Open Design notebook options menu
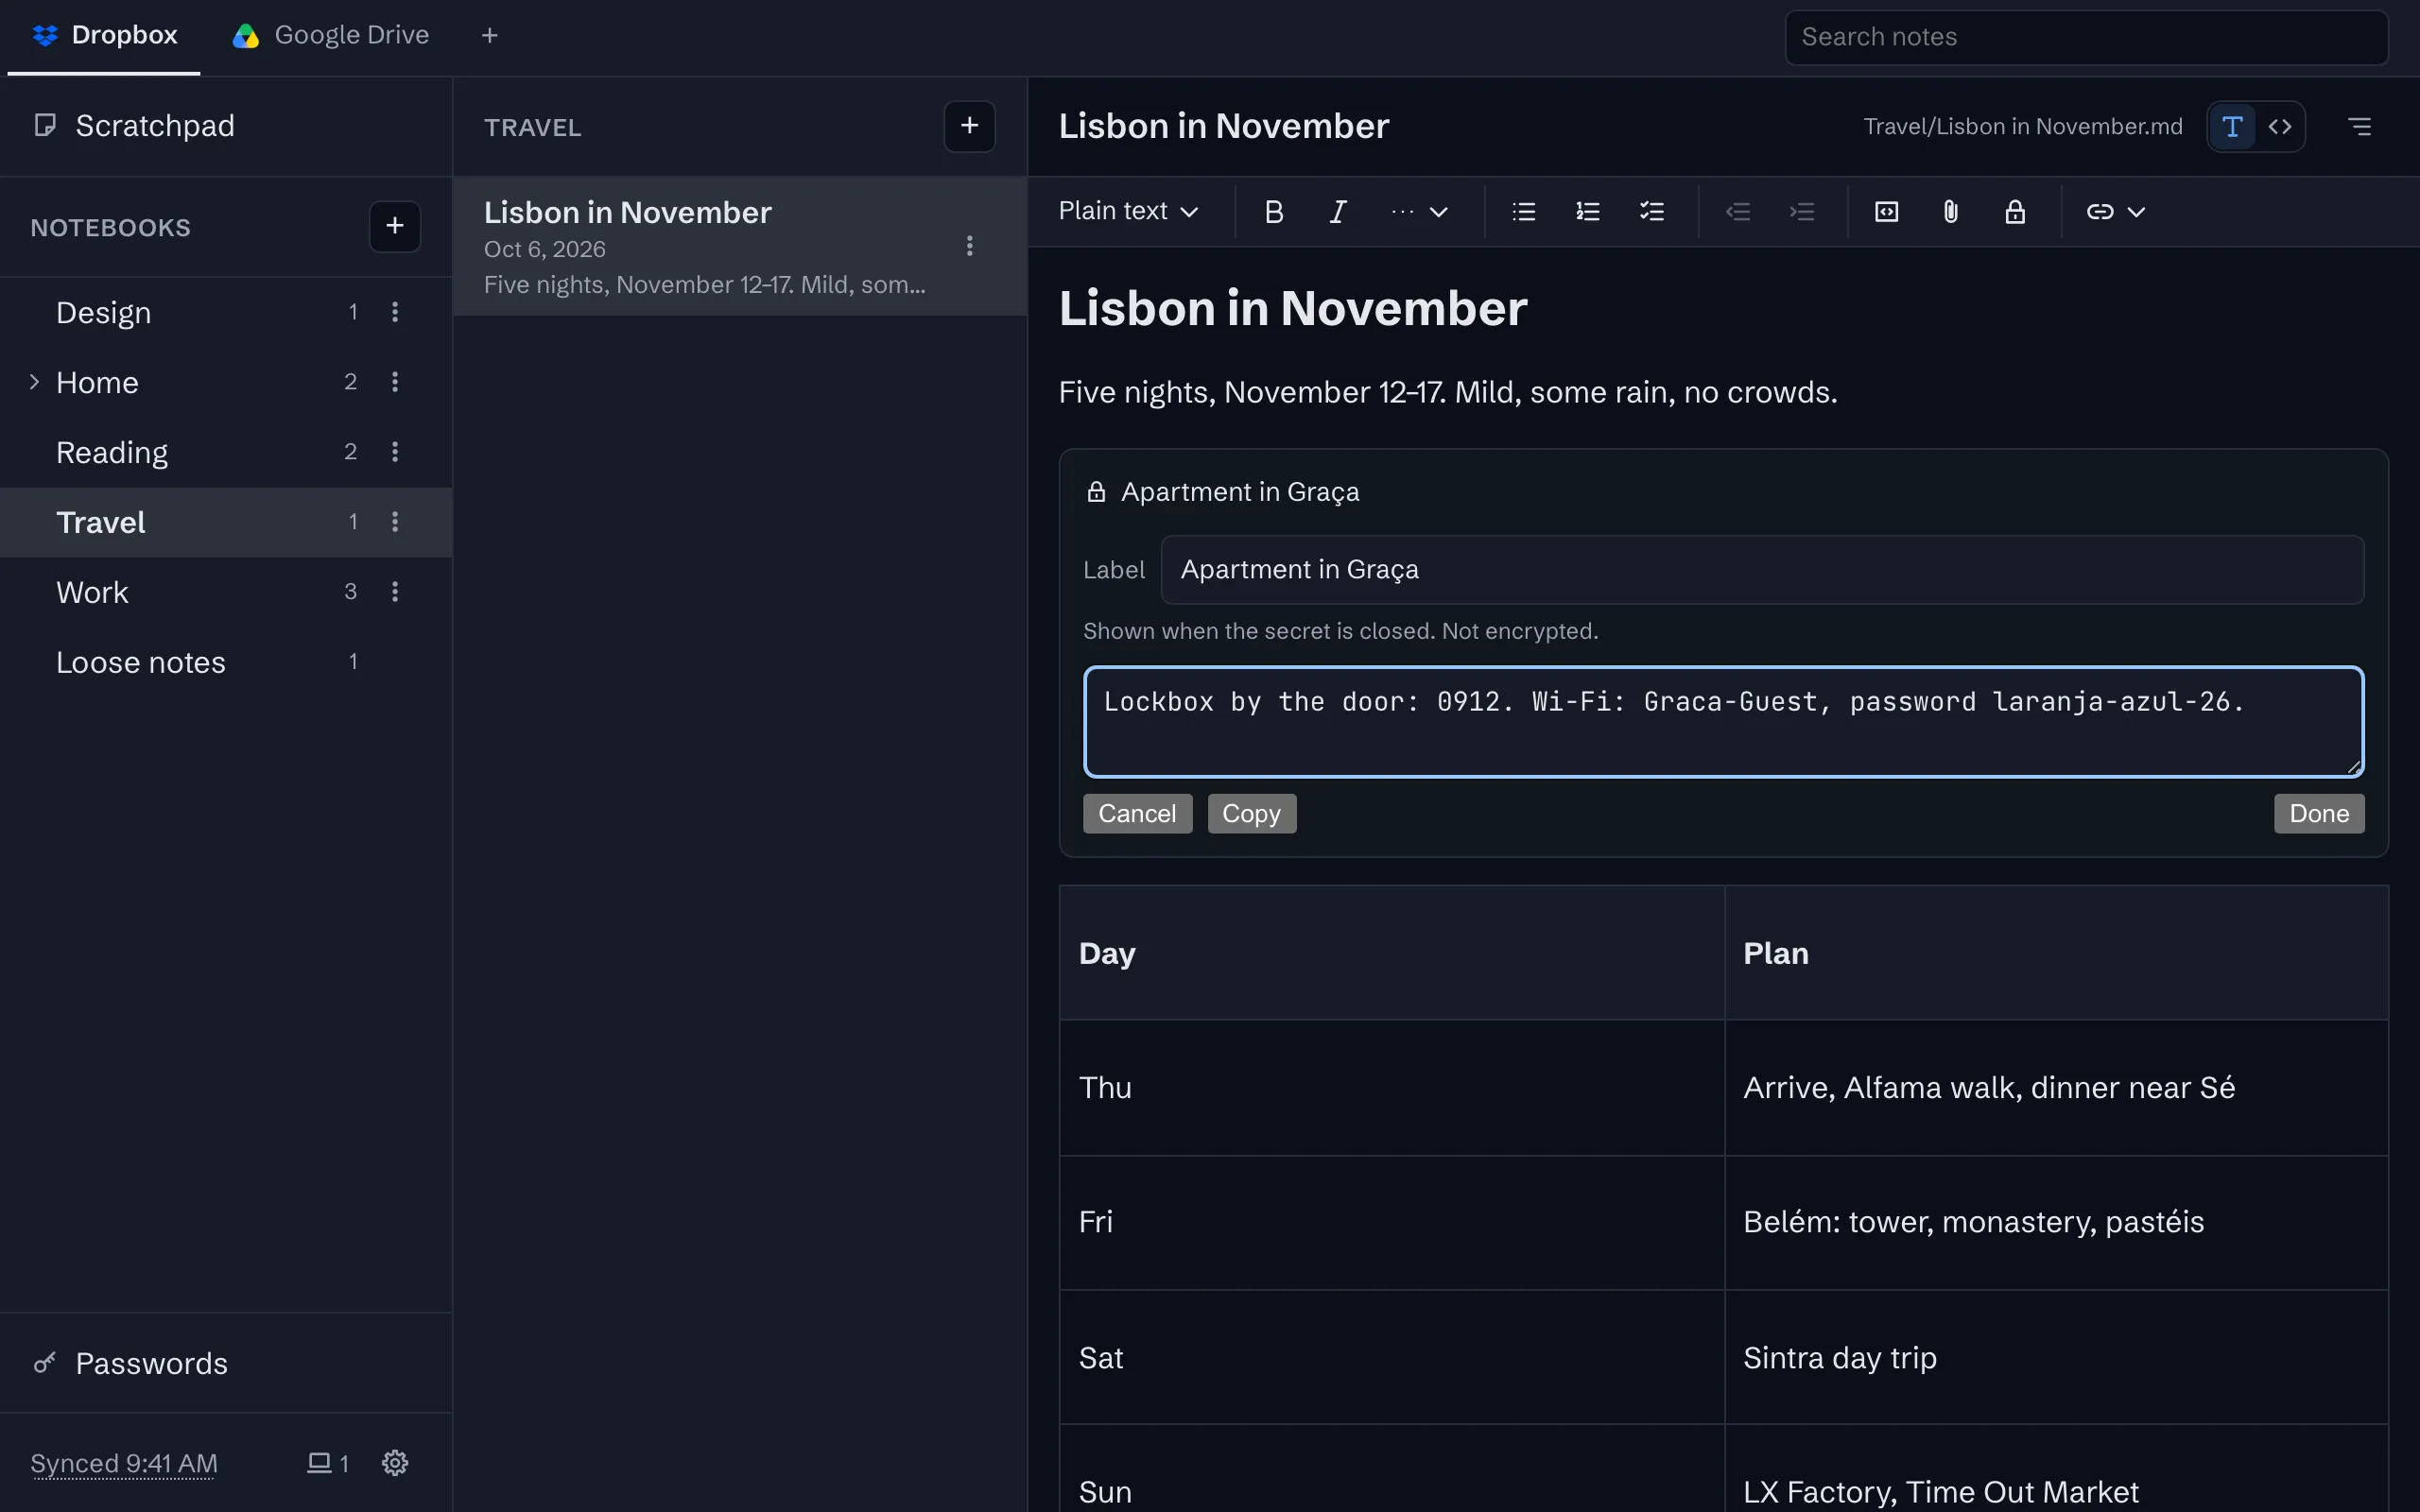The width and height of the screenshot is (2420, 1512). 395,312
